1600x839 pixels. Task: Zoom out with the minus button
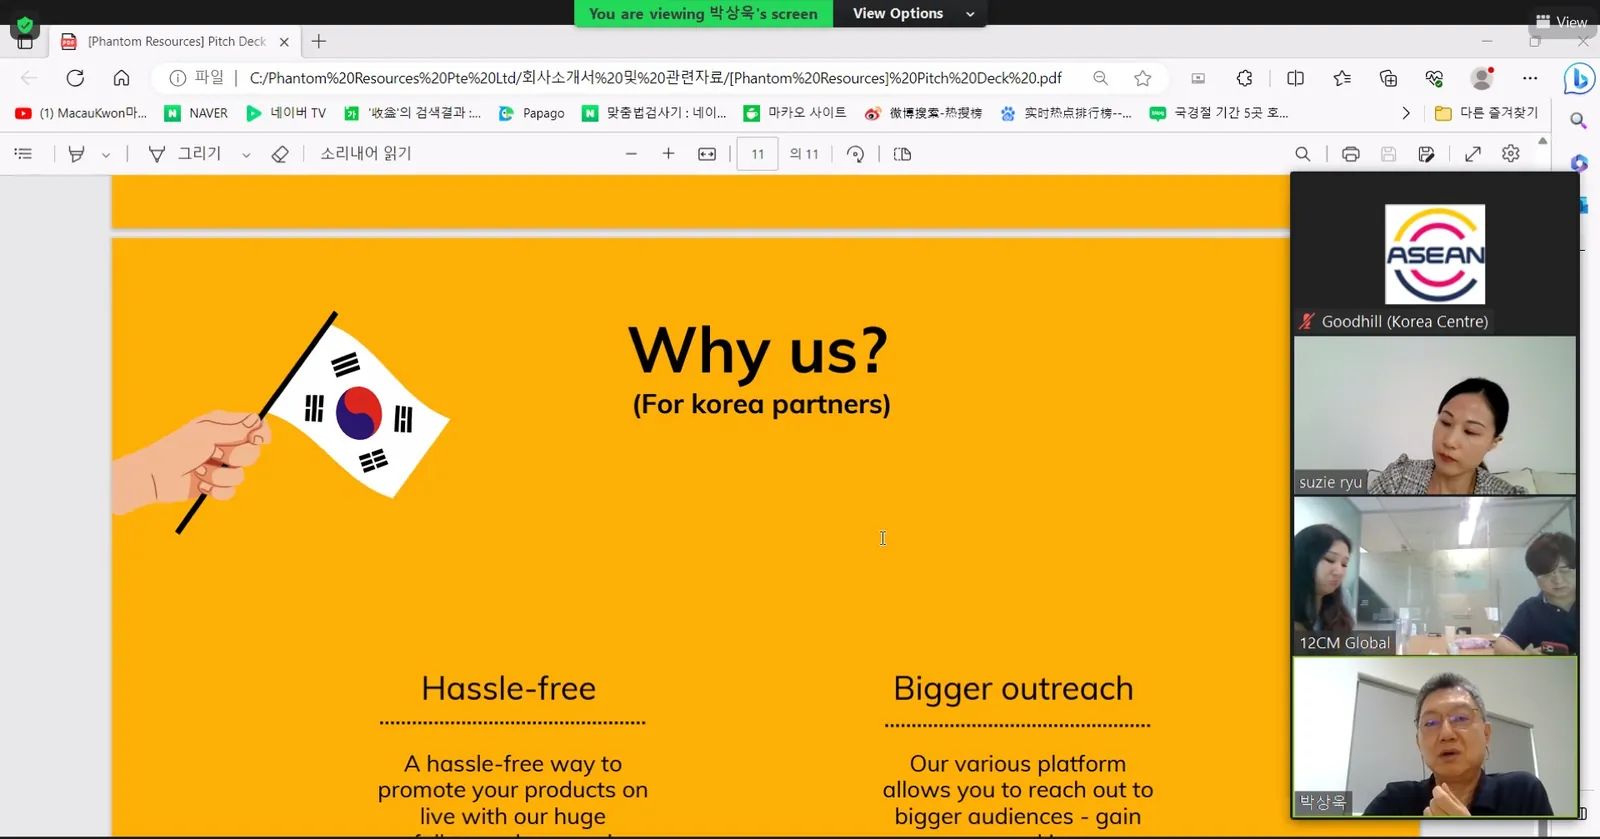pos(631,154)
